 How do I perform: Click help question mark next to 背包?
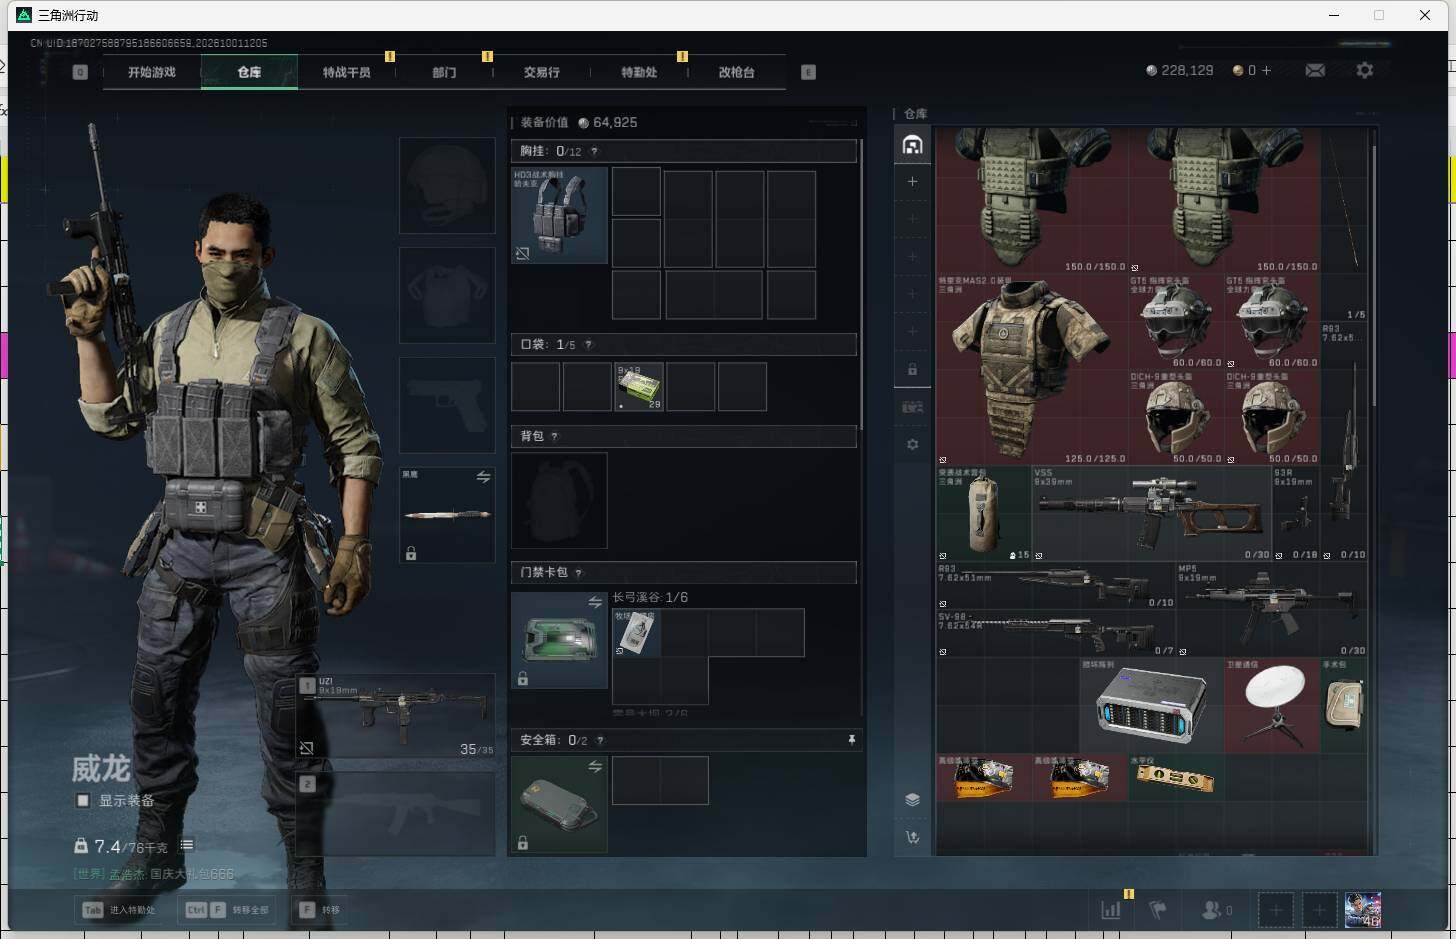pyautogui.click(x=554, y=436)
